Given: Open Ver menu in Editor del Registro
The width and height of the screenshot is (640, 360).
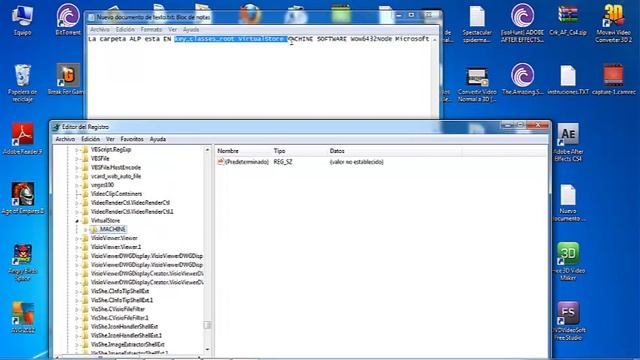Looking at the screenshot, I should pyautogui.click(x=110, y=139).
